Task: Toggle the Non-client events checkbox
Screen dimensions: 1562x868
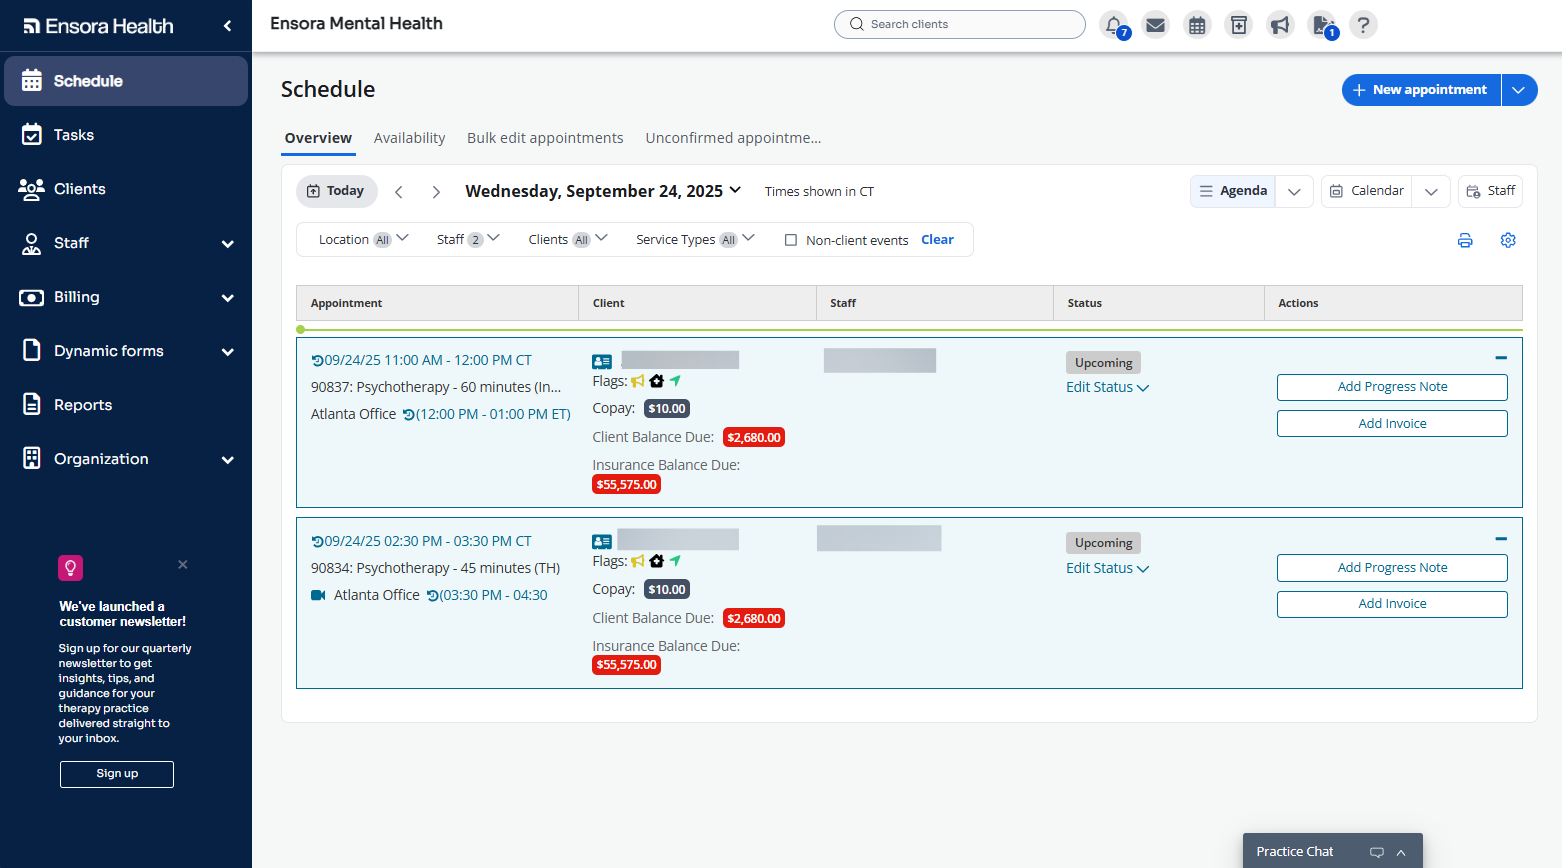Action: point(791,240)
